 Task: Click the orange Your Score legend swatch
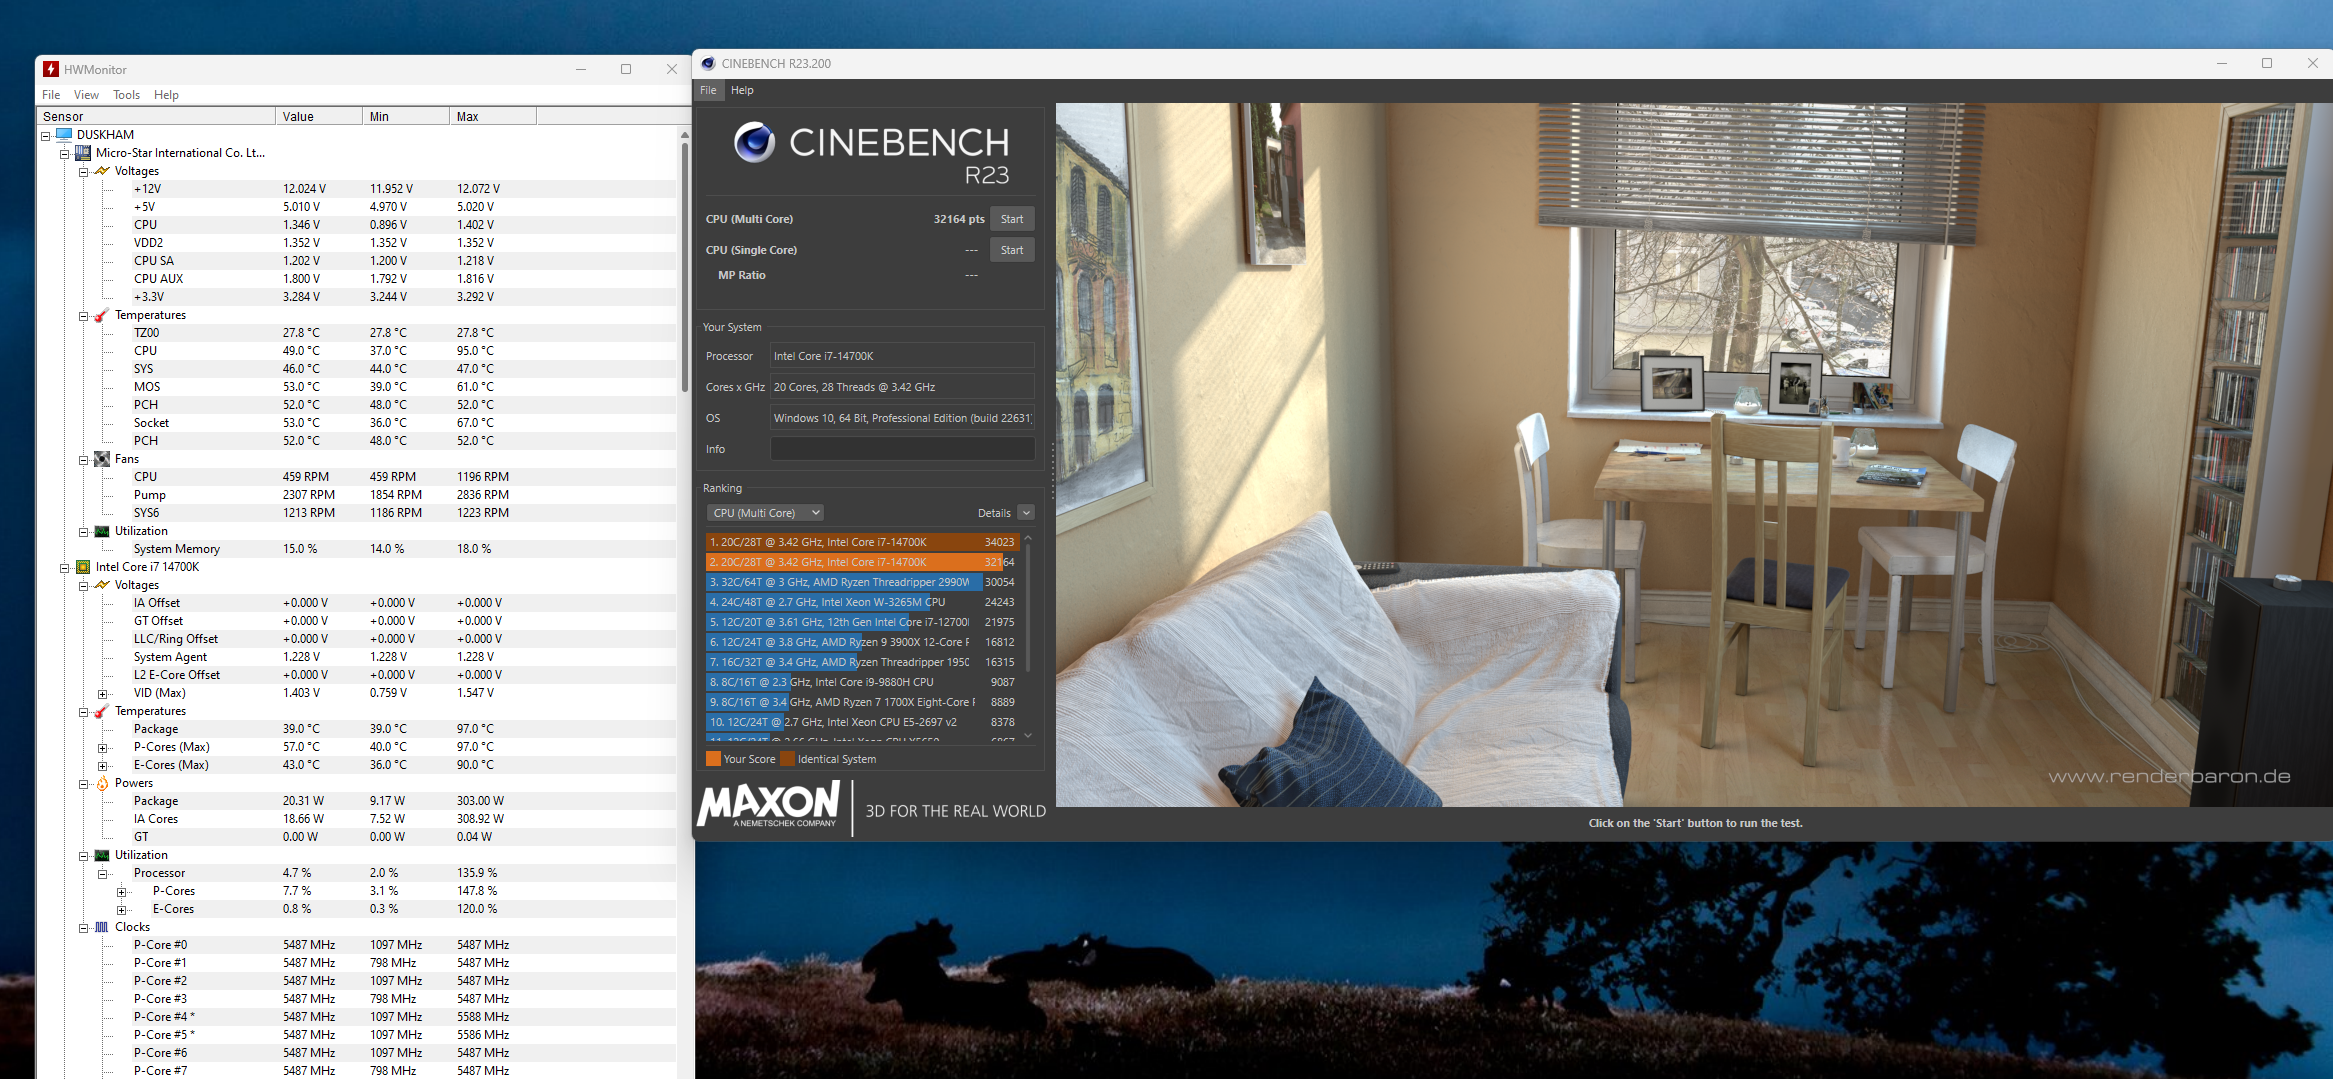tap(713, 759)
